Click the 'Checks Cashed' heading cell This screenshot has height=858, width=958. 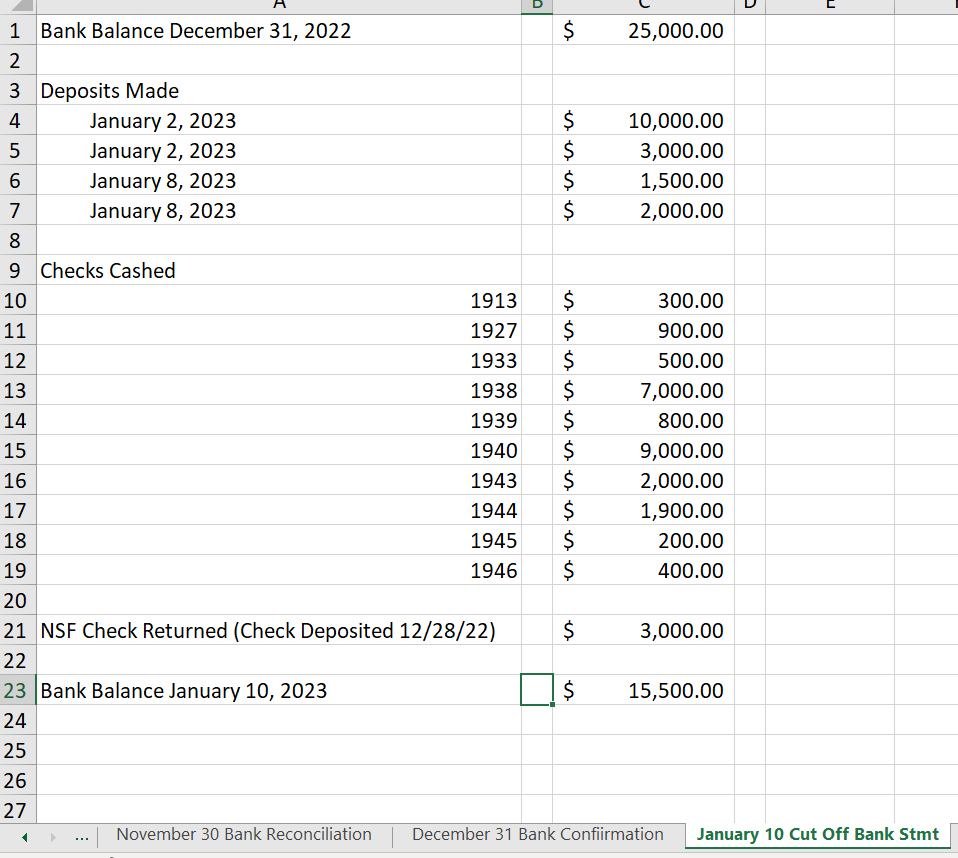pyautogui.click(x=279, y=270)
